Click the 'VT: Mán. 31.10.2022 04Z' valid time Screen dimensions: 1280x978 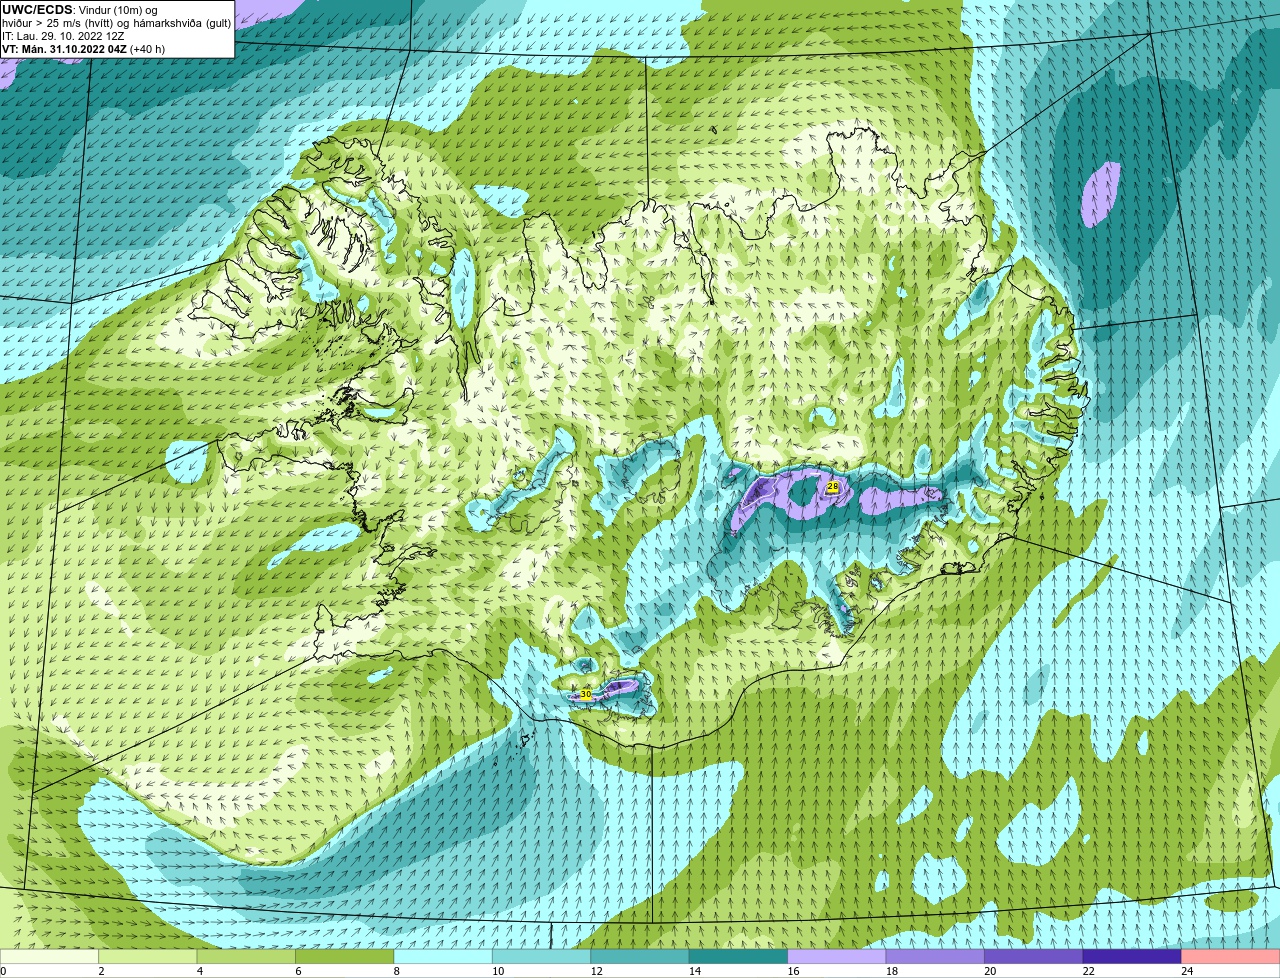64,49
